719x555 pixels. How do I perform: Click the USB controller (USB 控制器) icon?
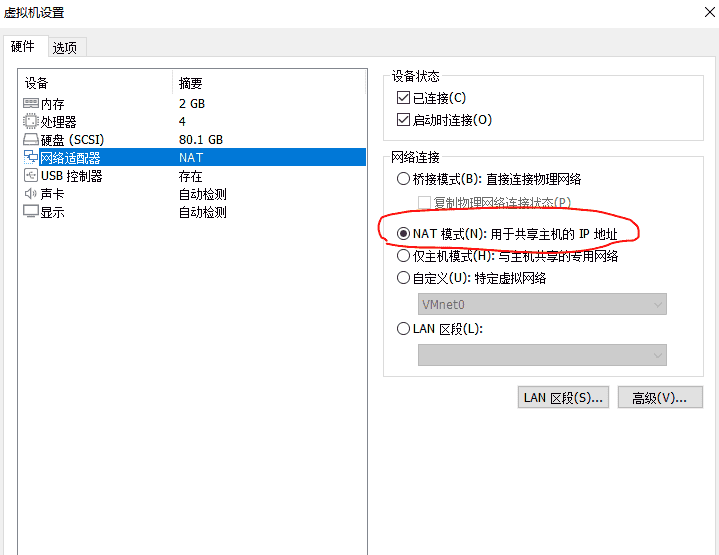coord(31,175)
